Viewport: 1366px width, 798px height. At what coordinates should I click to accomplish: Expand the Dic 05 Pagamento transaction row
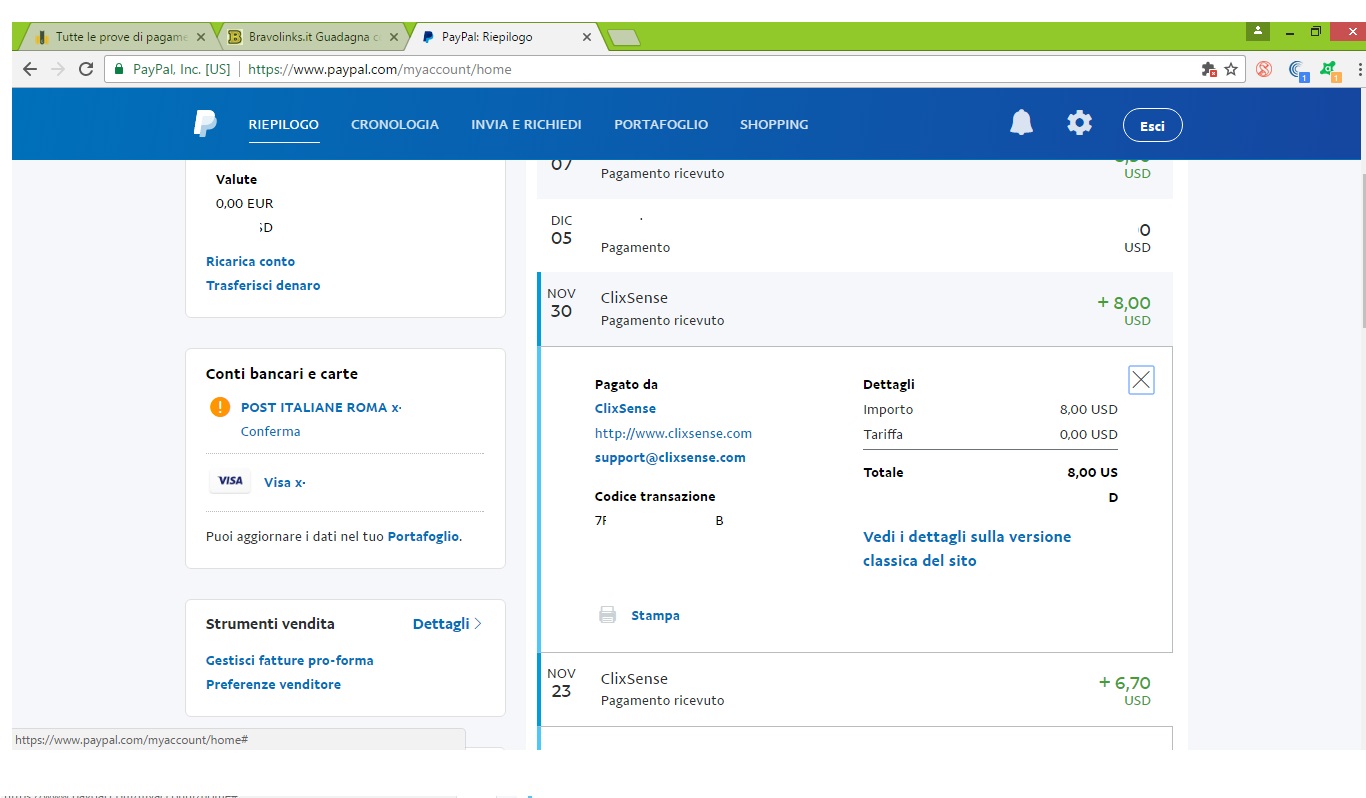(x=855, y=235)
